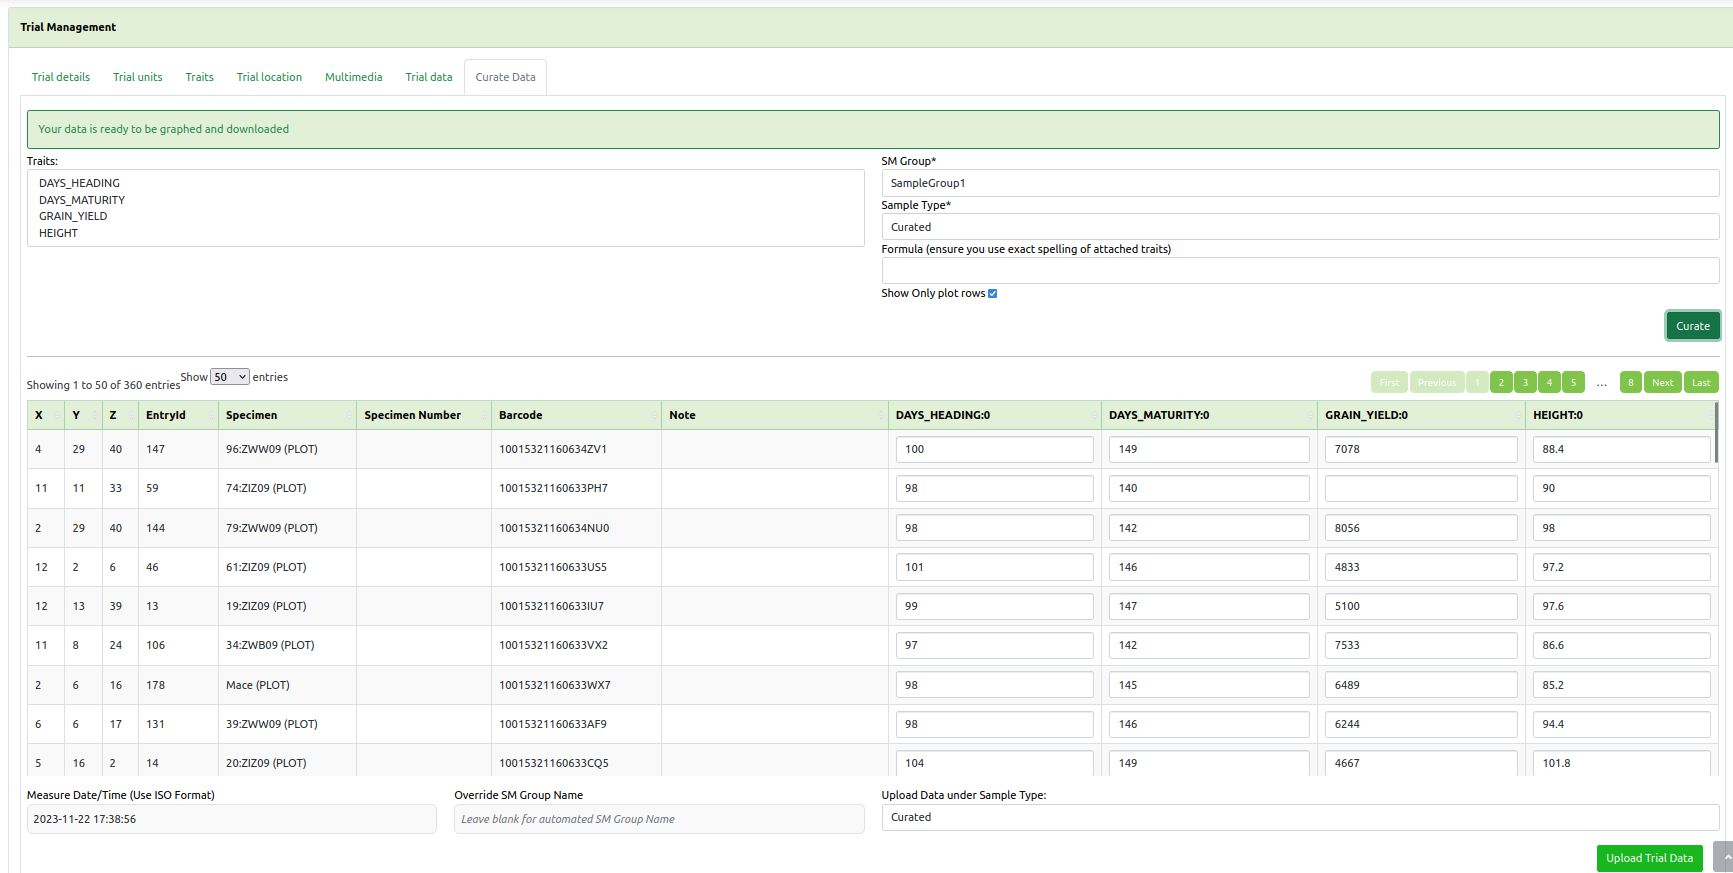Go to page 3 of the table
1733x873 pixels.
[x=1525, y=382]
